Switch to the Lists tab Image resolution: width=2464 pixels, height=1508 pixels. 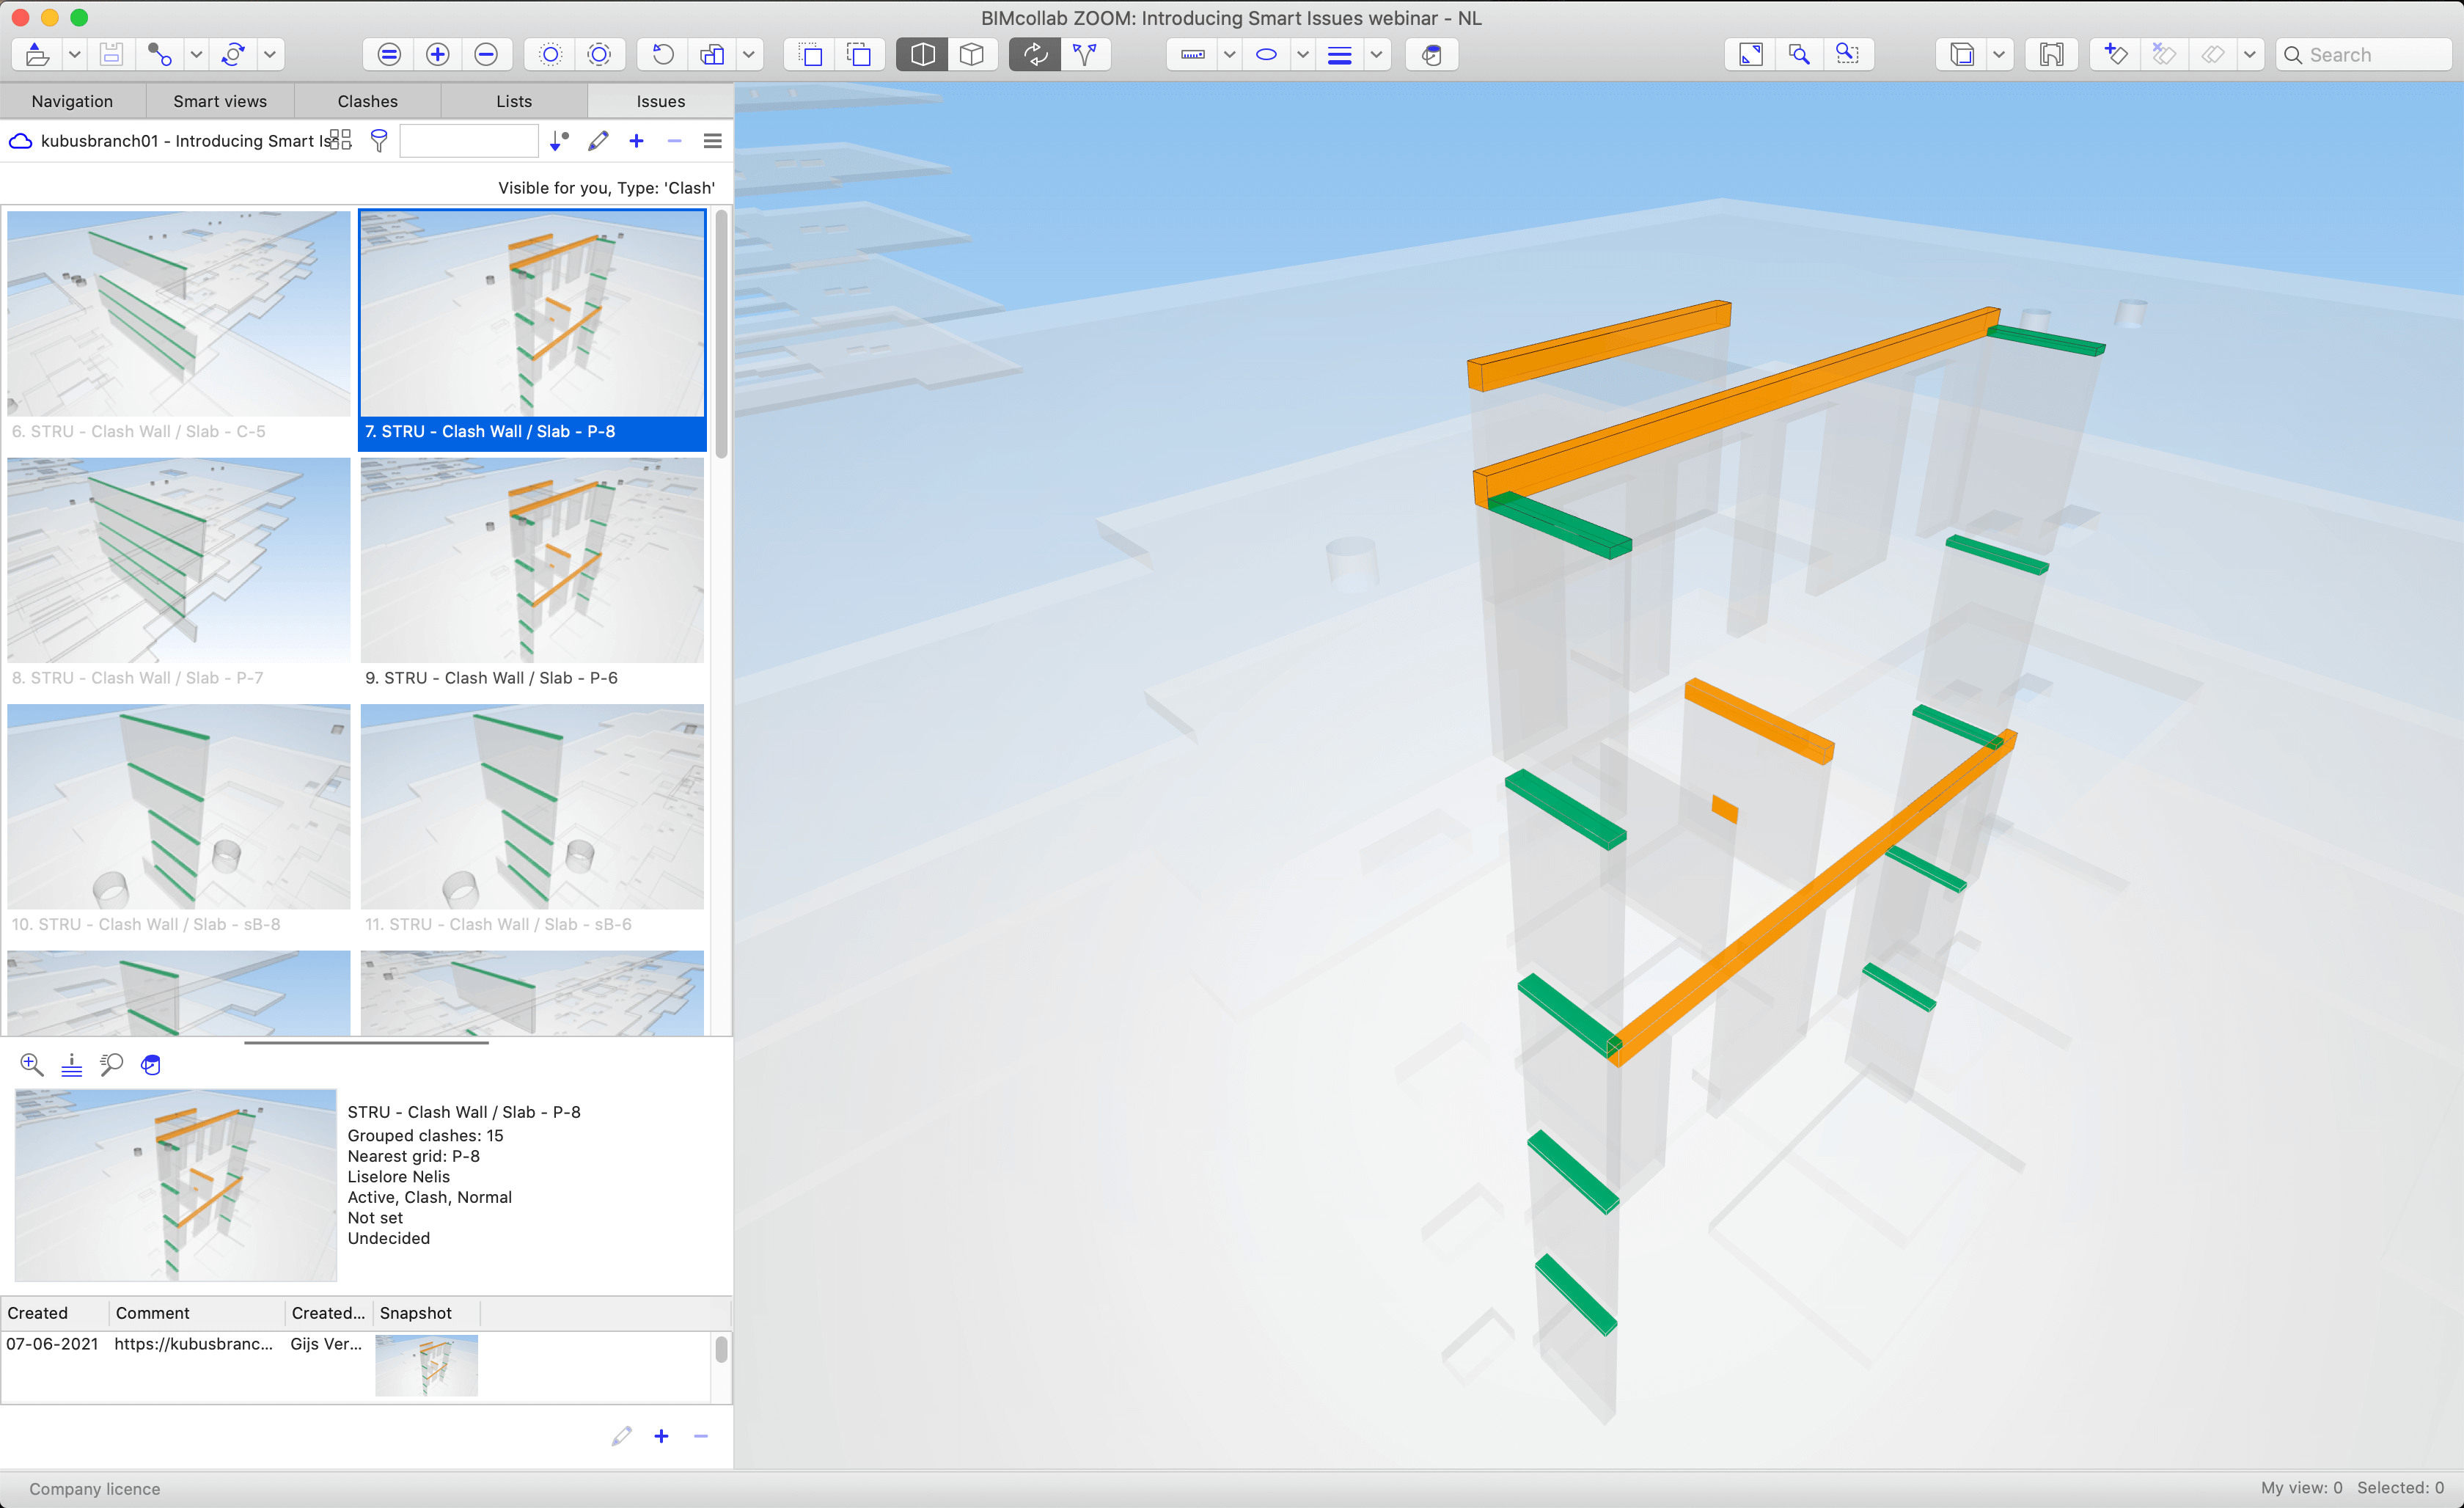pos(514,101)
